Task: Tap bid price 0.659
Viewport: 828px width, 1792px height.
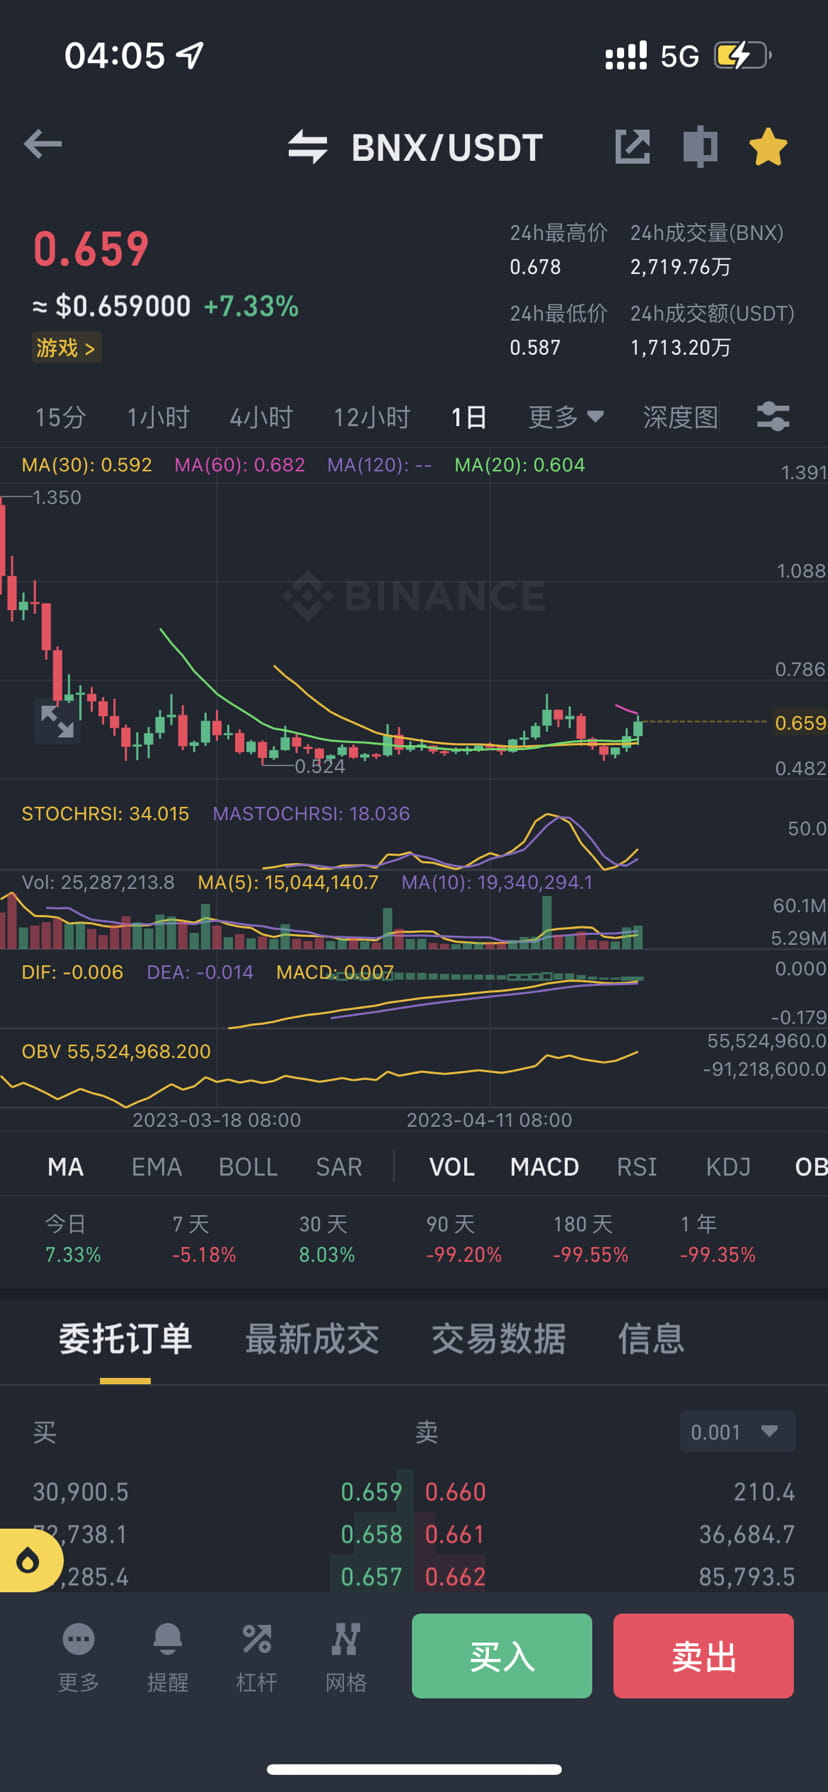Action: (371, 1492)
